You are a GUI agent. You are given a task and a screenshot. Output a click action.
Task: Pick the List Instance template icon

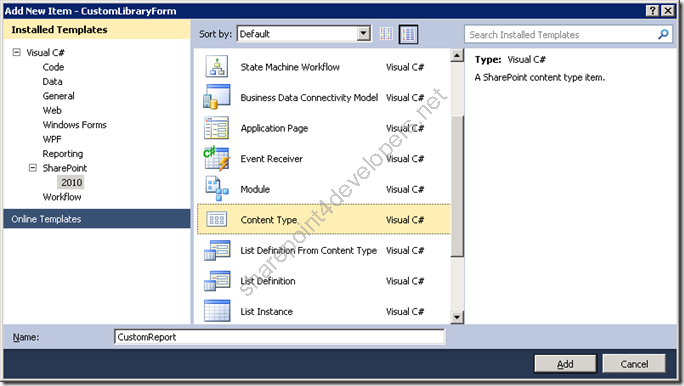point(217,311)
